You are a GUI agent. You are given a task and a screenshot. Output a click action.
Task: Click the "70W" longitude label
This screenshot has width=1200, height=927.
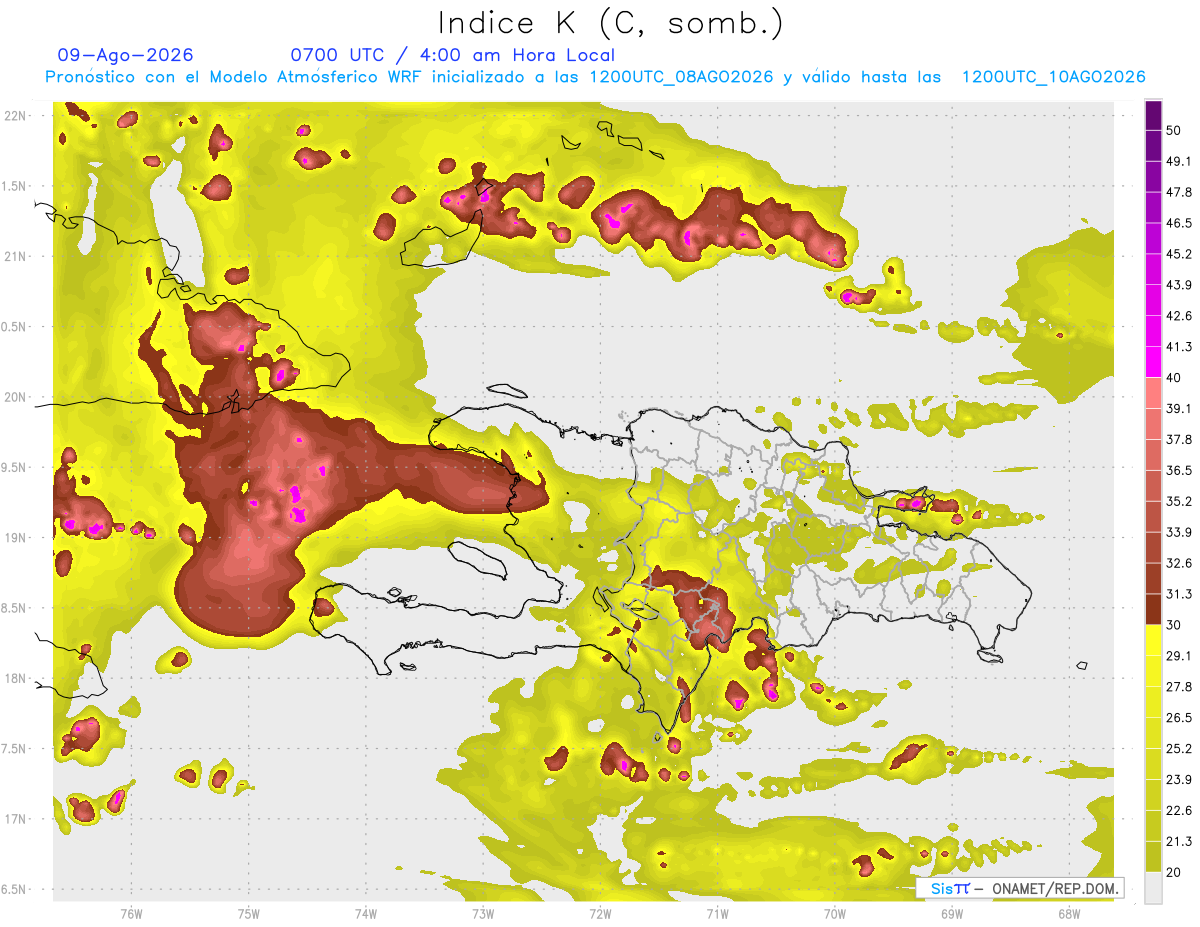click(x=834, y=913)
